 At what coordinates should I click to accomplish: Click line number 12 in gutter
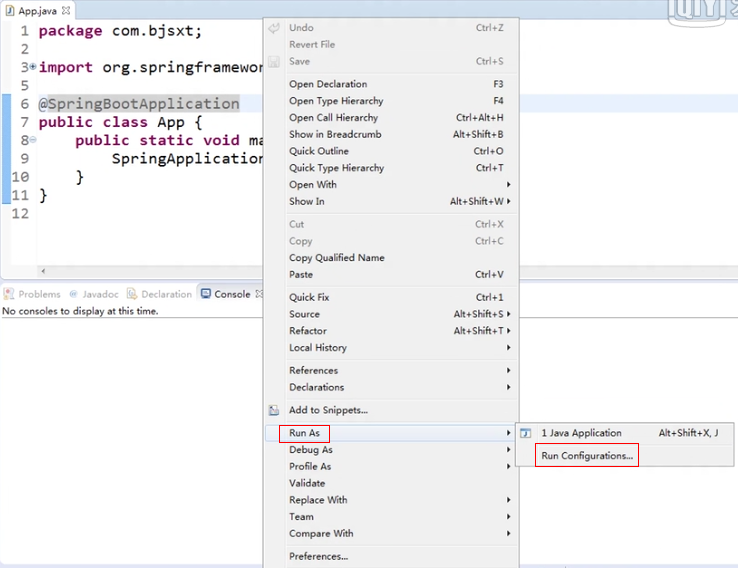pyautogui.click(x=20, y=214)
